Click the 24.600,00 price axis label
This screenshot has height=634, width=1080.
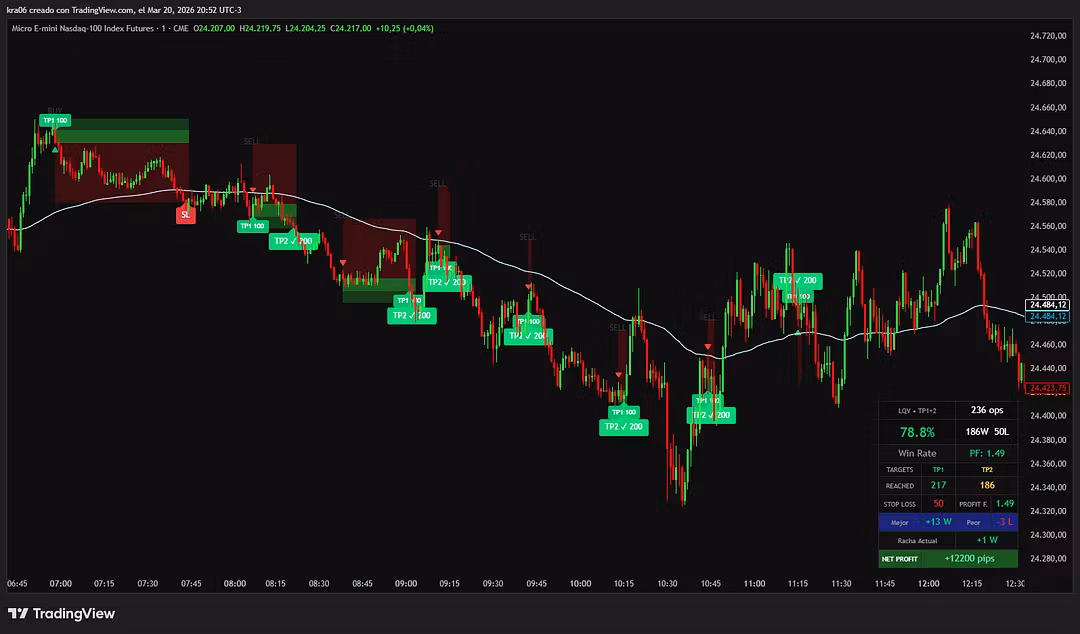click(x=1048, y=178)
